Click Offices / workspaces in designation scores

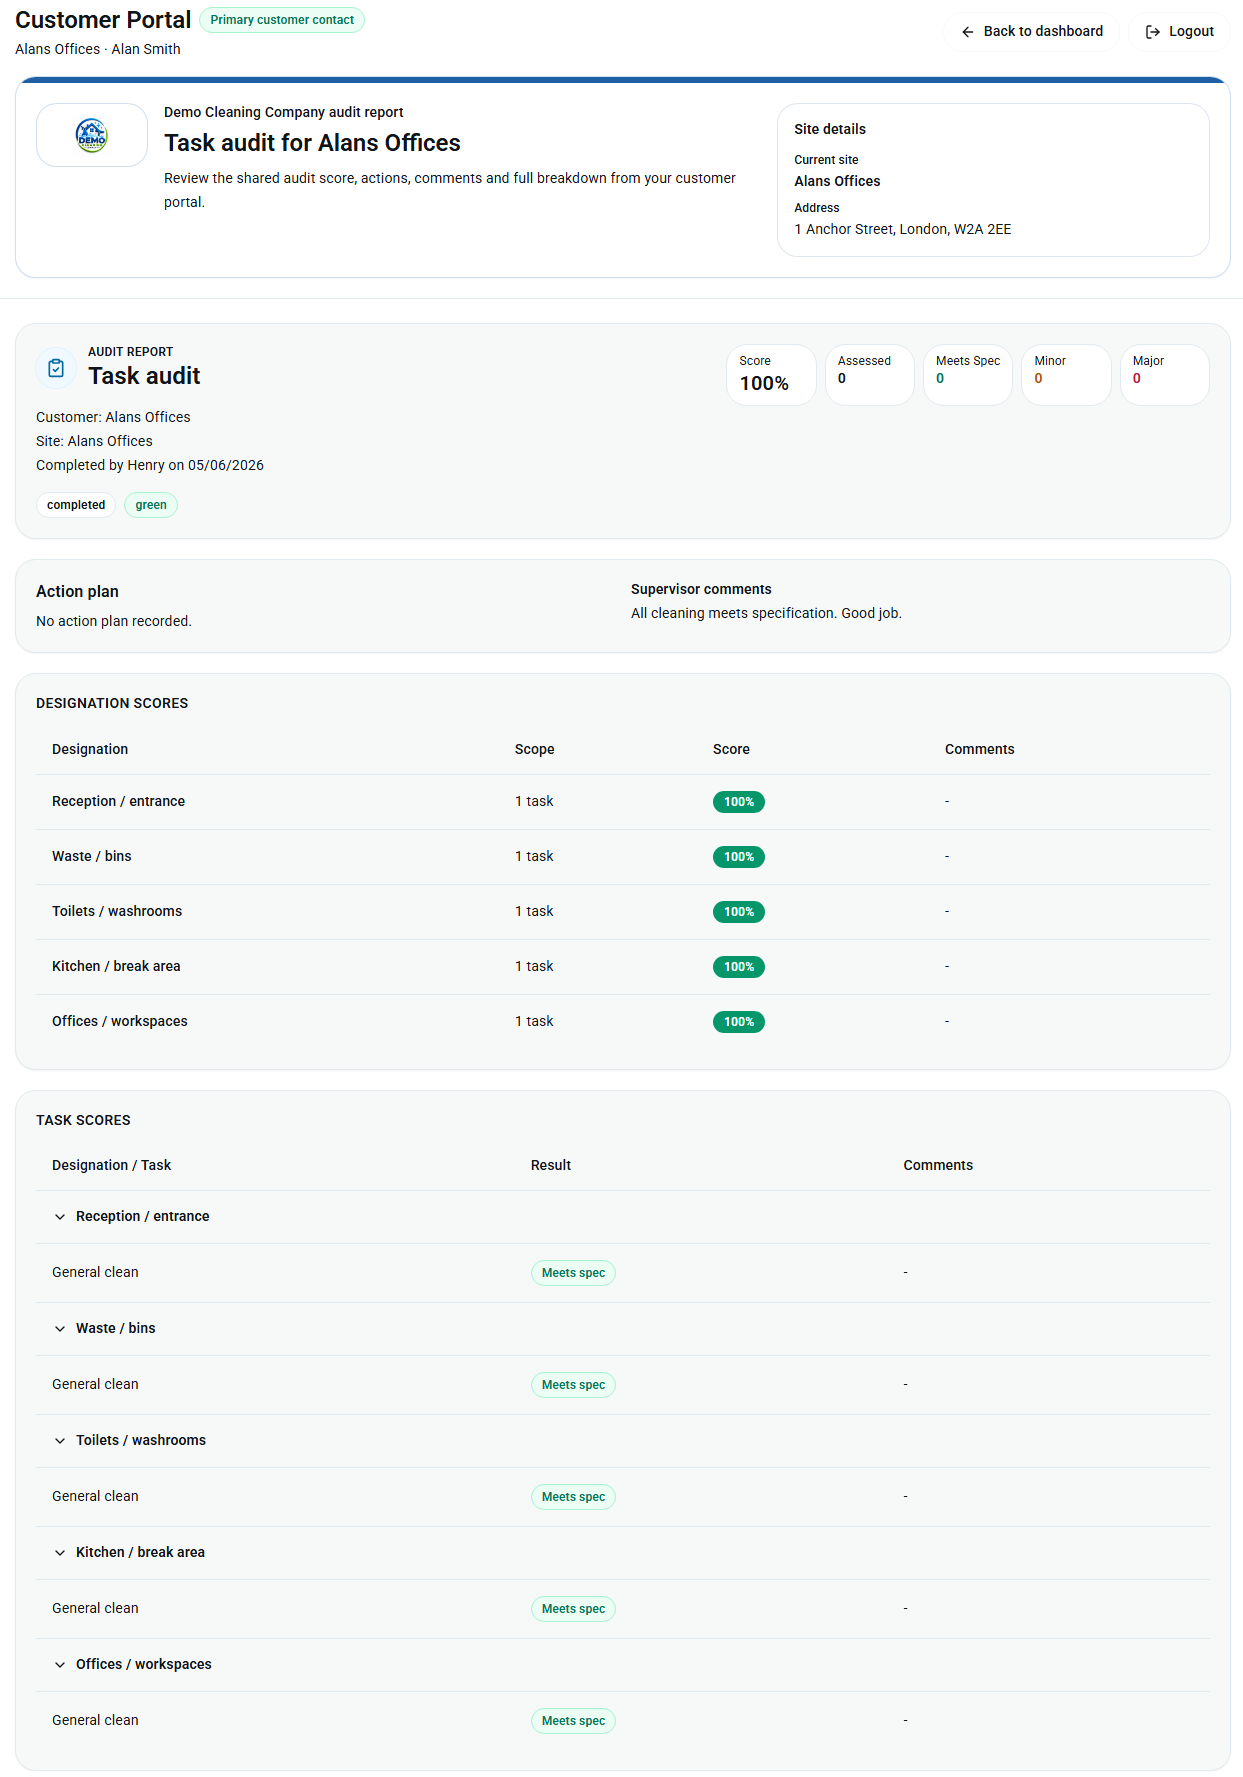[120, 1021]
